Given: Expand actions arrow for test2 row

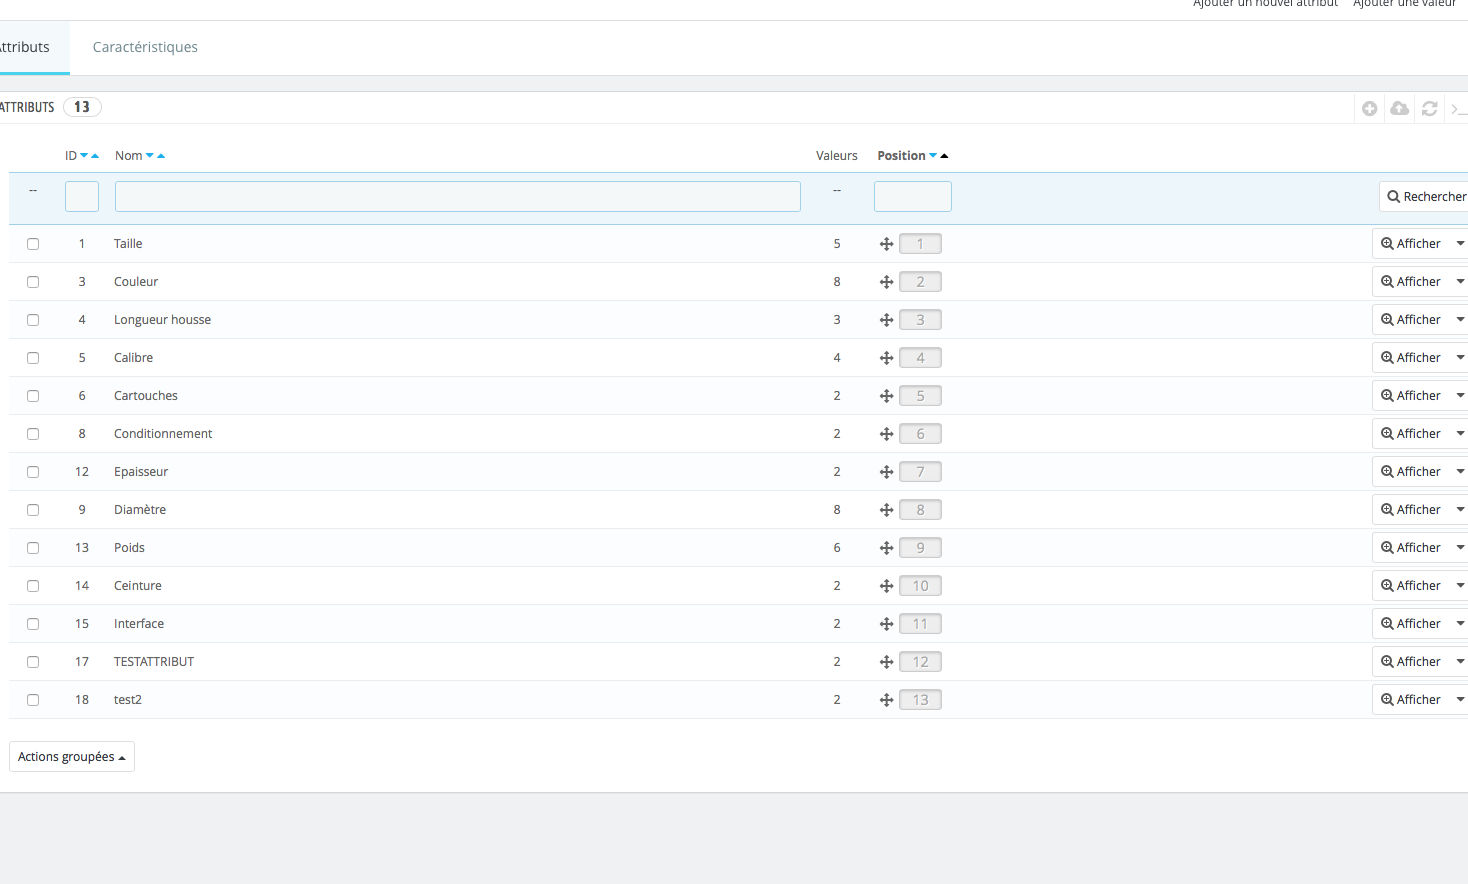Looking at the screenshot, I should coord(1460,700).
